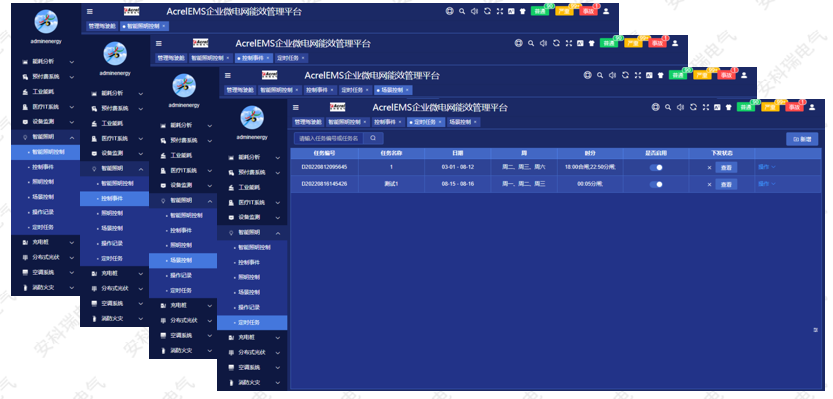
Task: Select 操作记录 in the frontmost window sidebar
Action: (x=252, y=308)
